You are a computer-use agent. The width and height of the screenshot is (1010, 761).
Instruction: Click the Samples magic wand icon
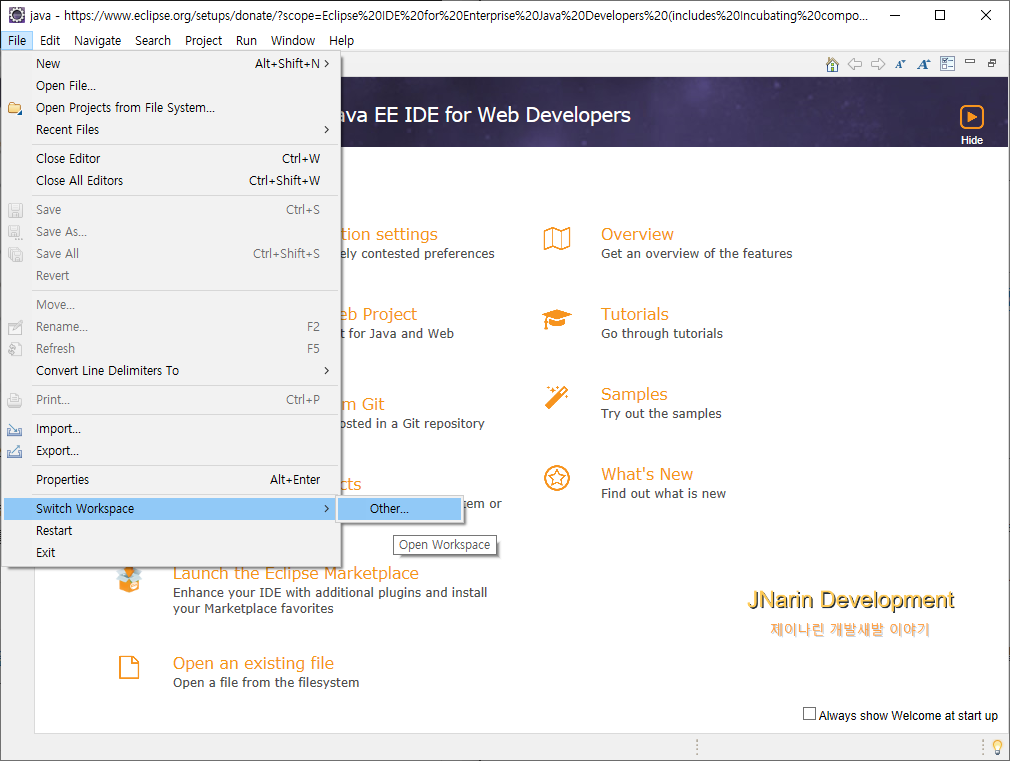[557, 397]
